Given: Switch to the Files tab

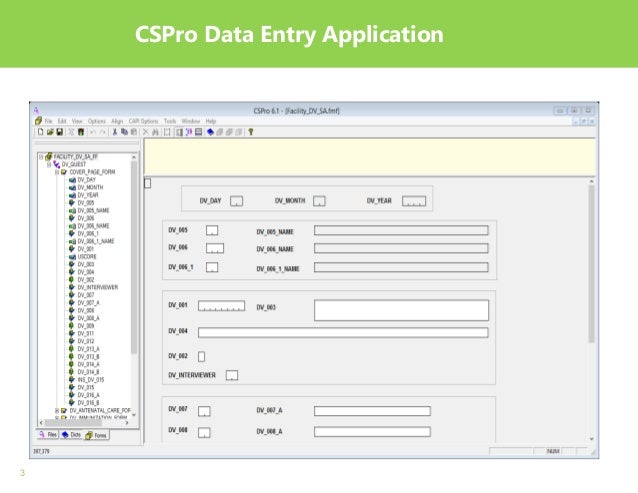Looking at the screenshot, I should [48, 434].
